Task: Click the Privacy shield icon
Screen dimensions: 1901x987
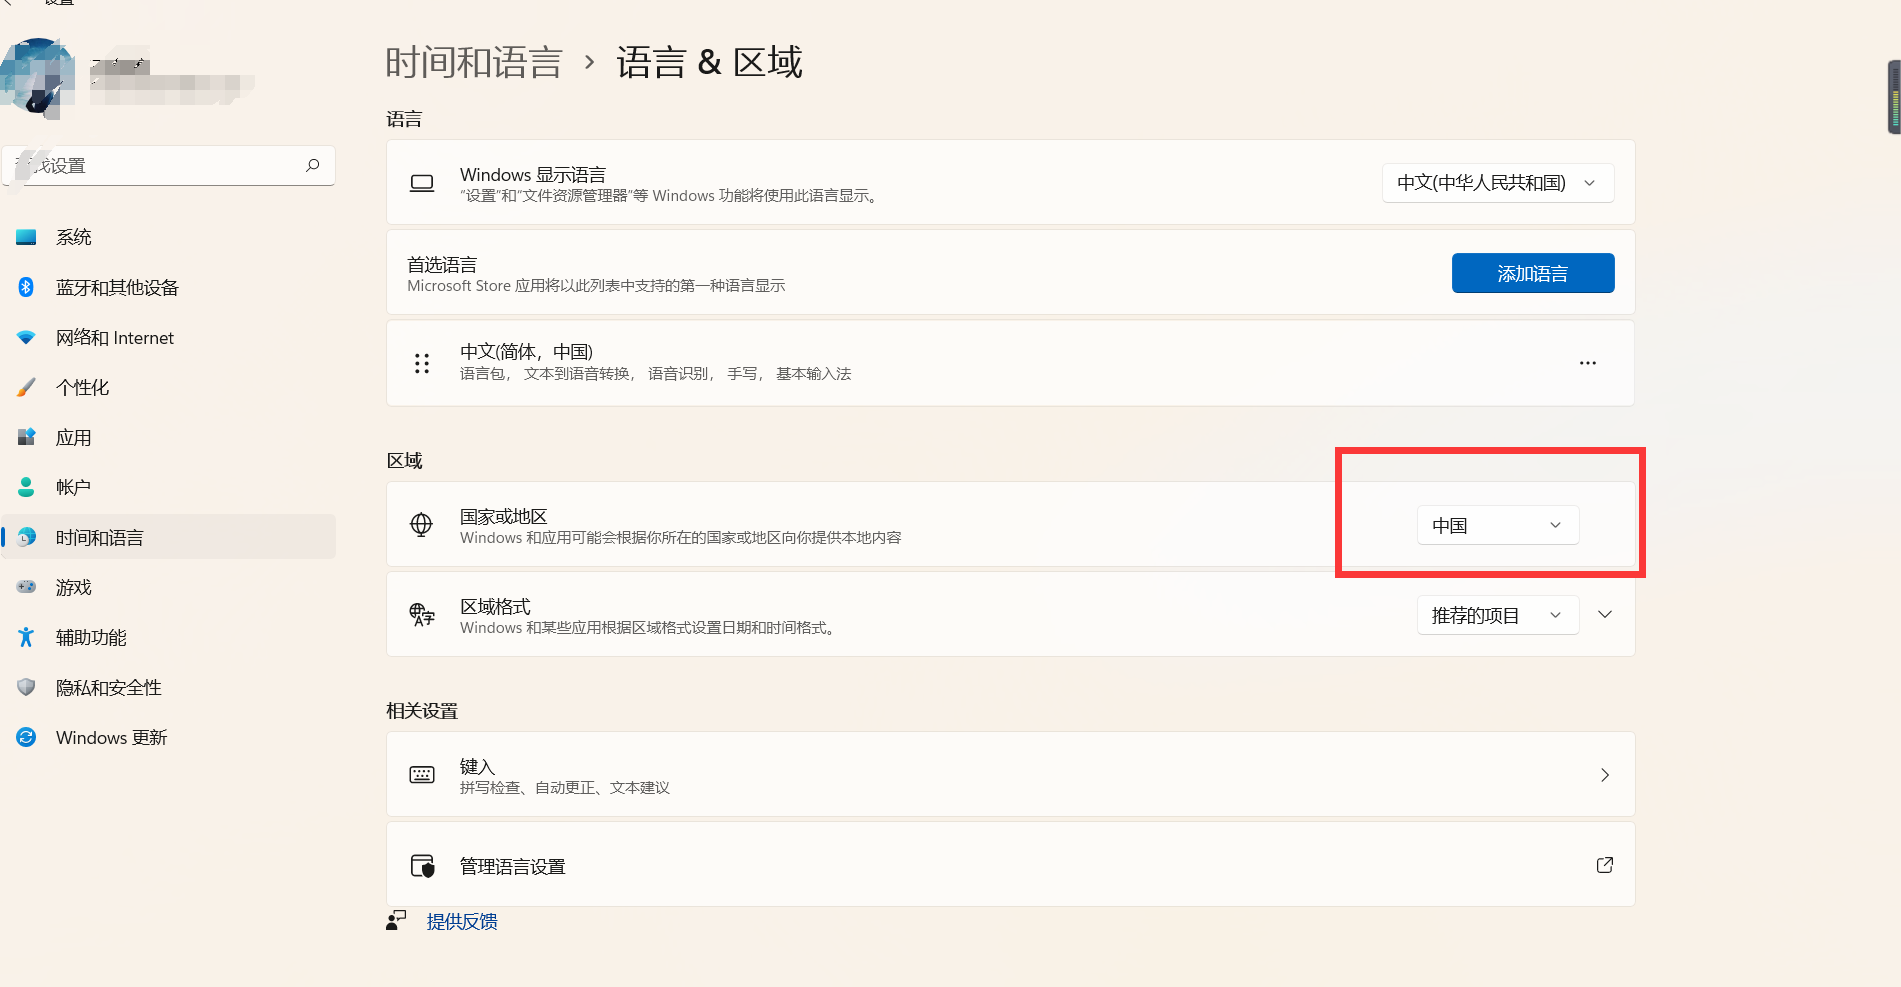Action: (x=27, y=687)
